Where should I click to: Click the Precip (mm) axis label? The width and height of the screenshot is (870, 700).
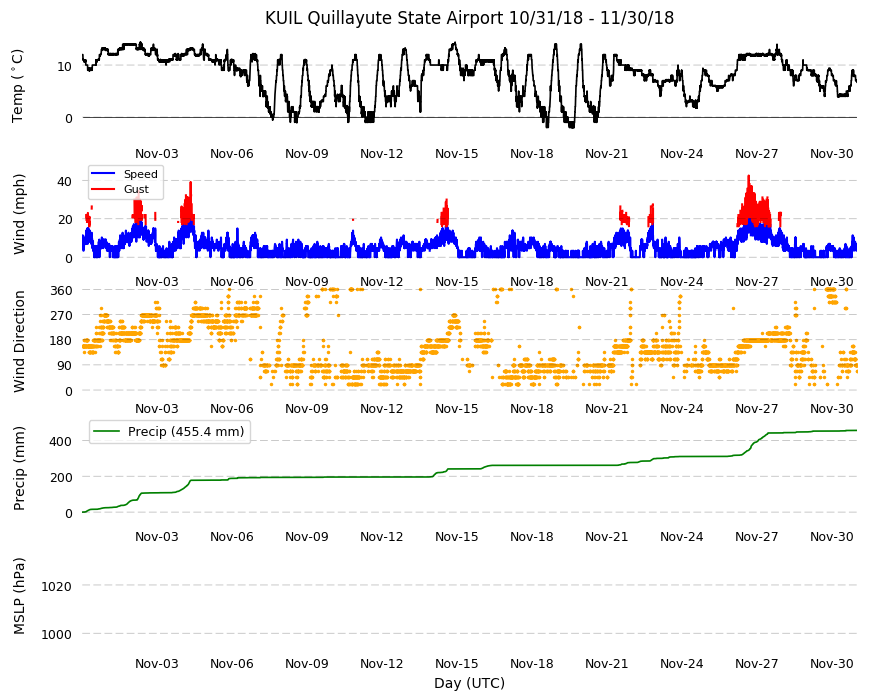coord(19,468)
